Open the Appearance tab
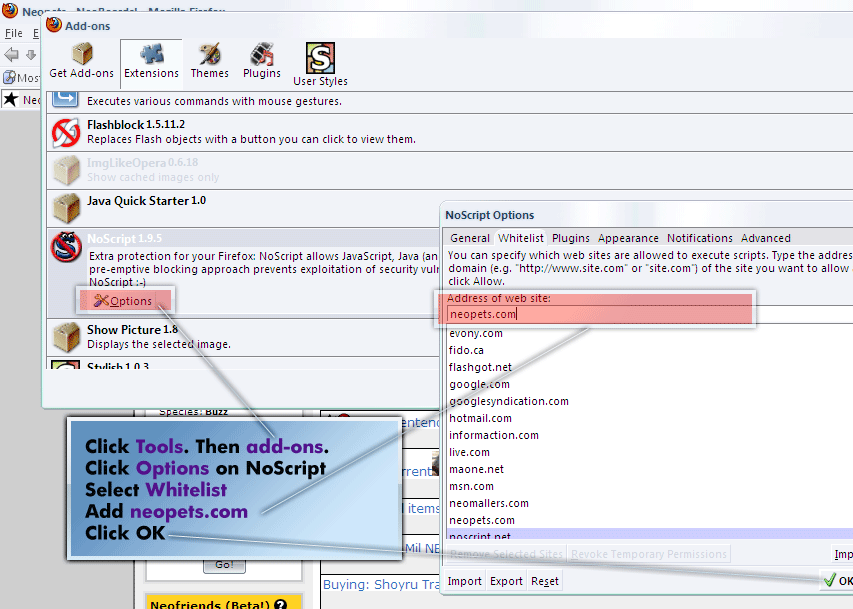The image size is (853, 609). 628,238
